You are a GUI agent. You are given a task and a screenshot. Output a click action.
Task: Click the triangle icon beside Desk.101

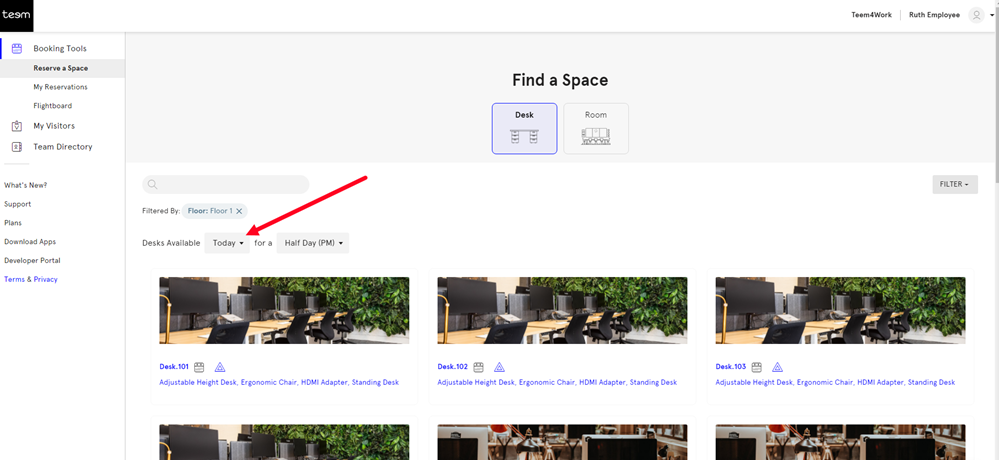click(x=220, y=367)
